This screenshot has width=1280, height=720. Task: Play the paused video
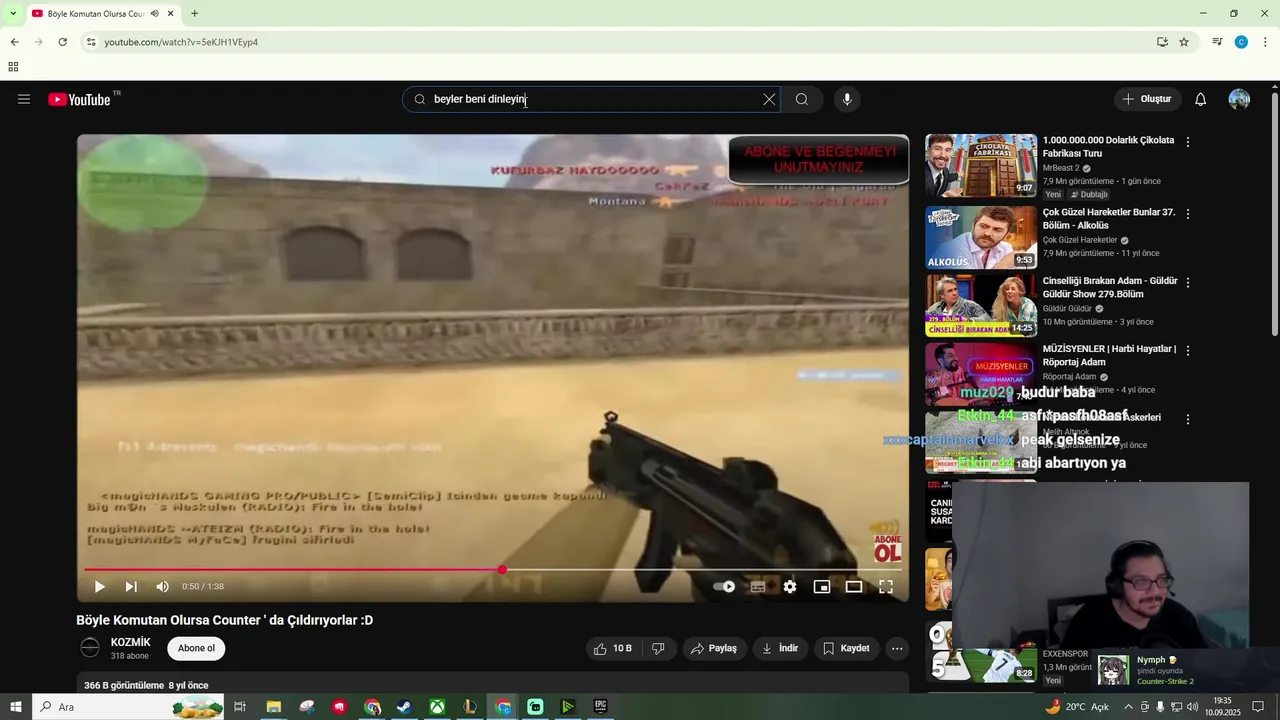[x=99, y=587]
